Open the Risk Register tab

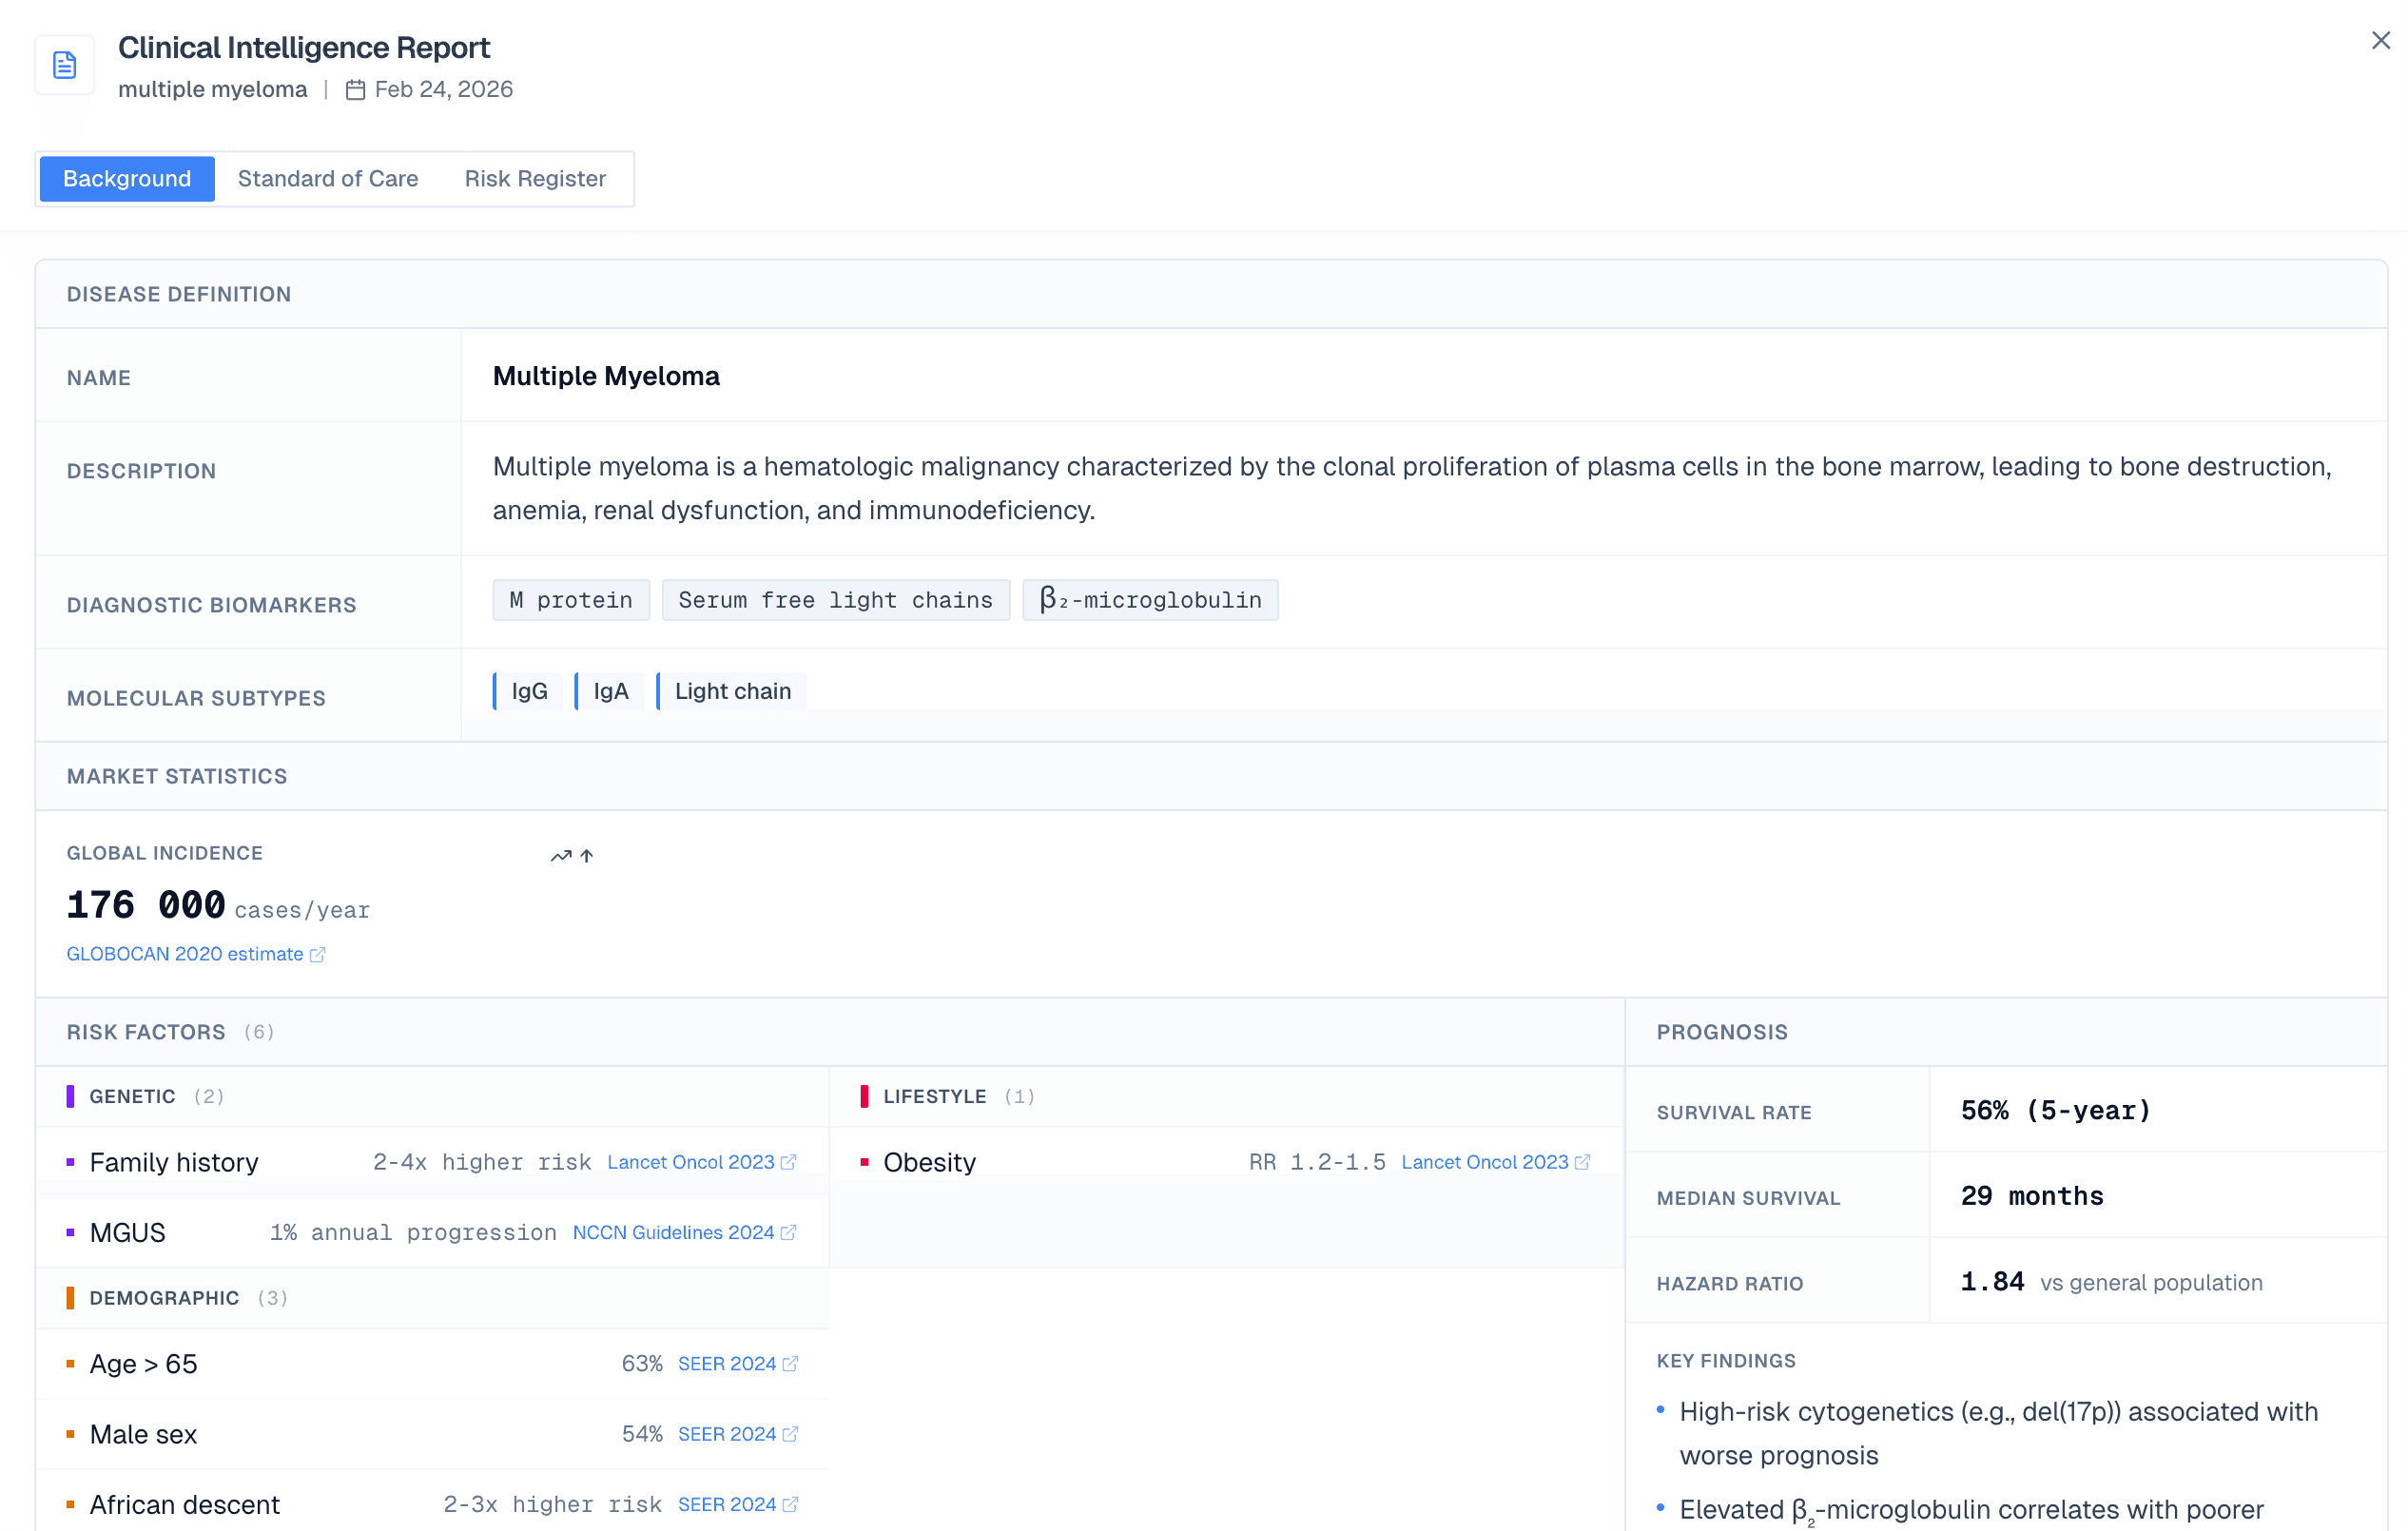coord(535,179)
